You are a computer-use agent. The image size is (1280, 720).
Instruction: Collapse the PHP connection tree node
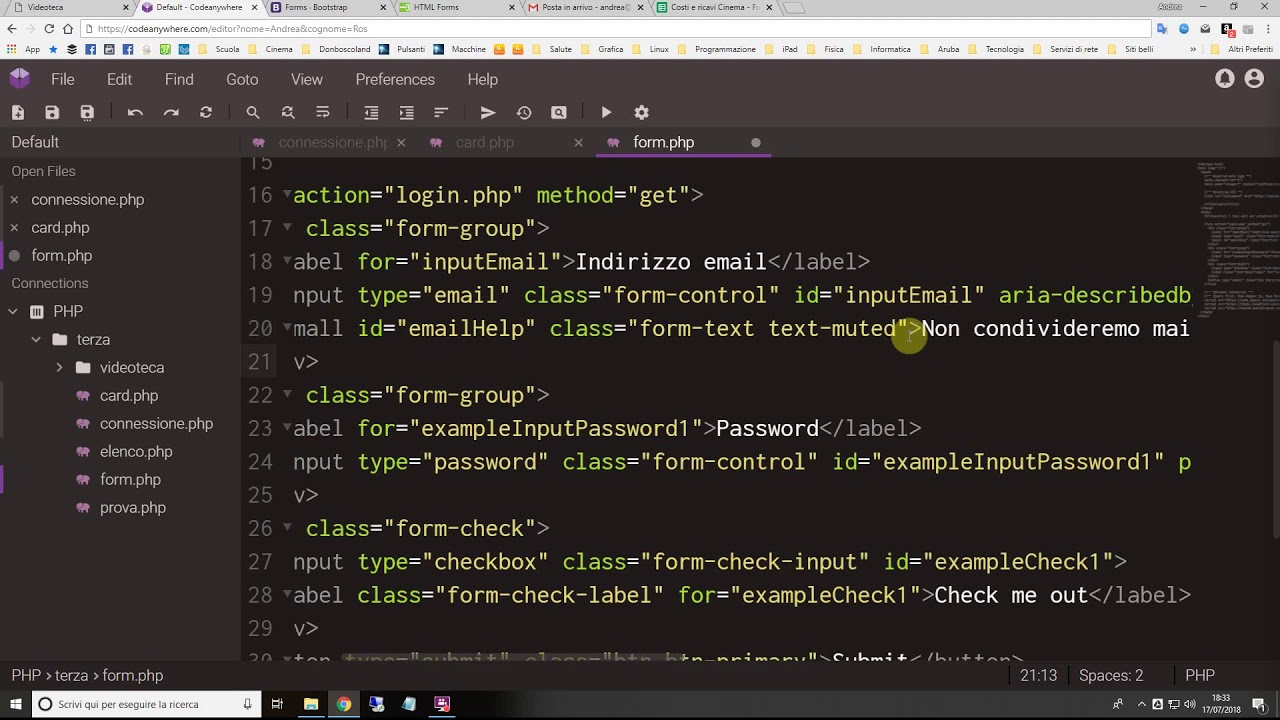(x=13, y=312)
